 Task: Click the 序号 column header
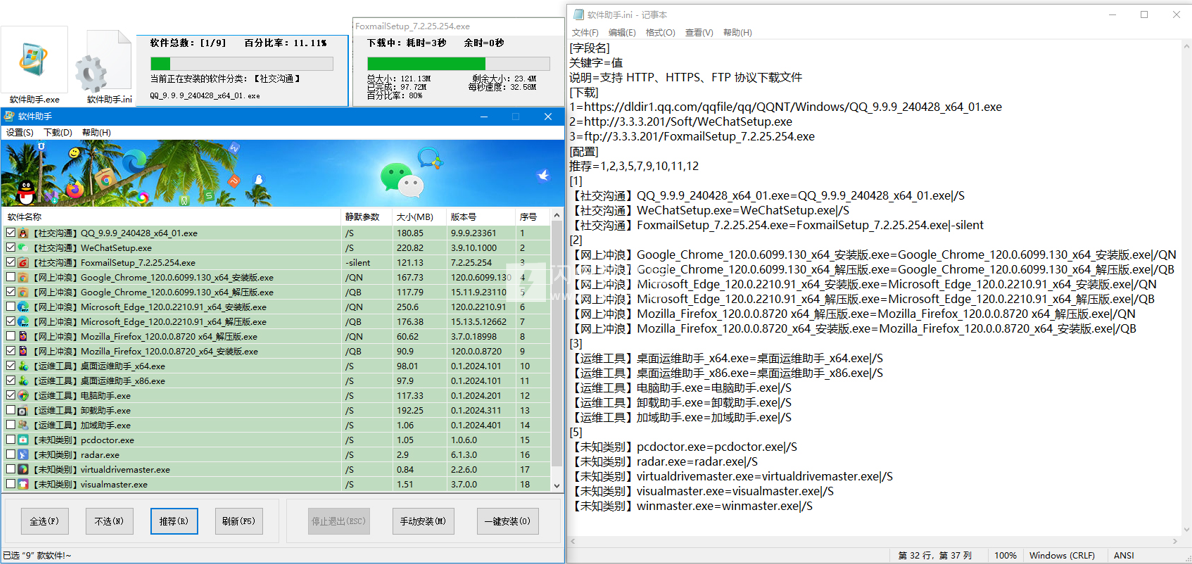(533, 217)
